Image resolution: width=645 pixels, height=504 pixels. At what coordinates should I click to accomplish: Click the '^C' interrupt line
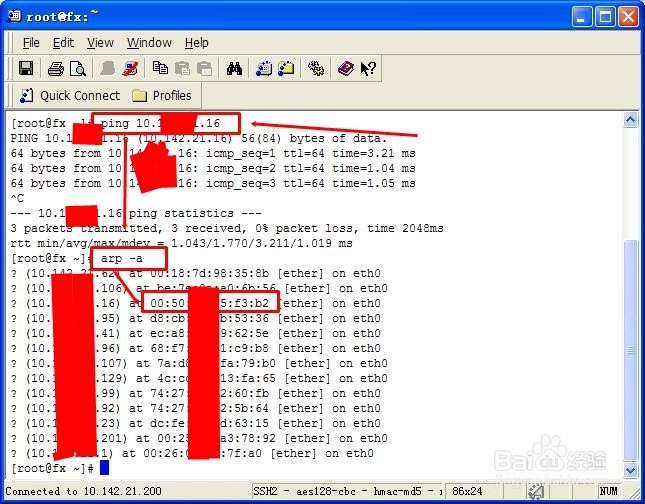tap(17, 198)
